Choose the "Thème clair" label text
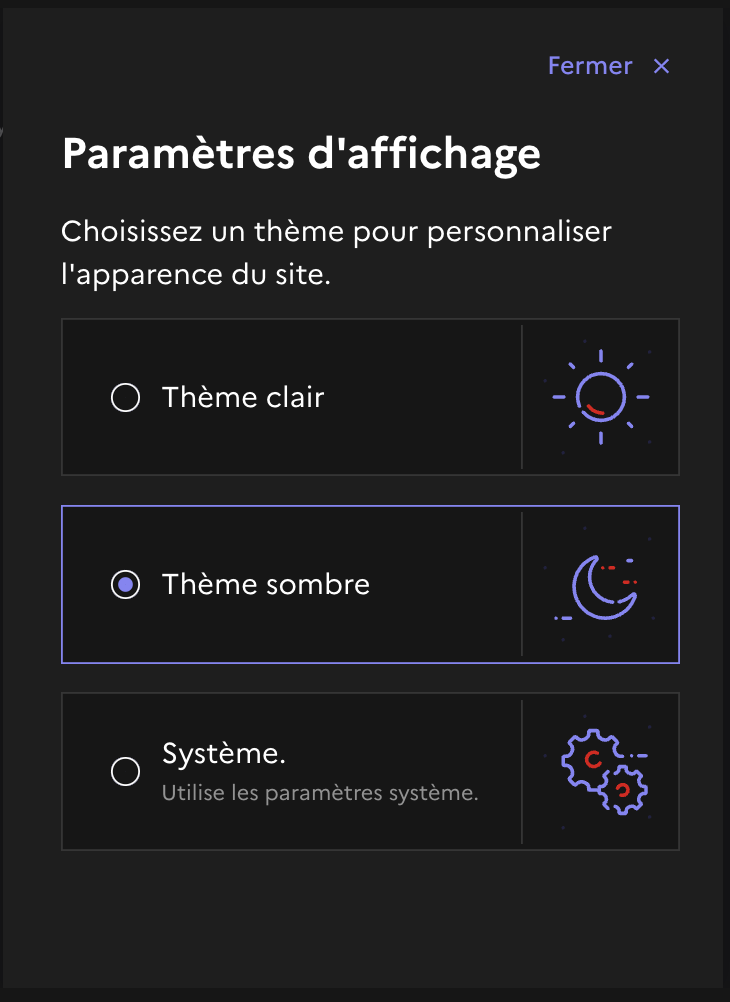Screen dimensions: 730x1002 (243, 398)
